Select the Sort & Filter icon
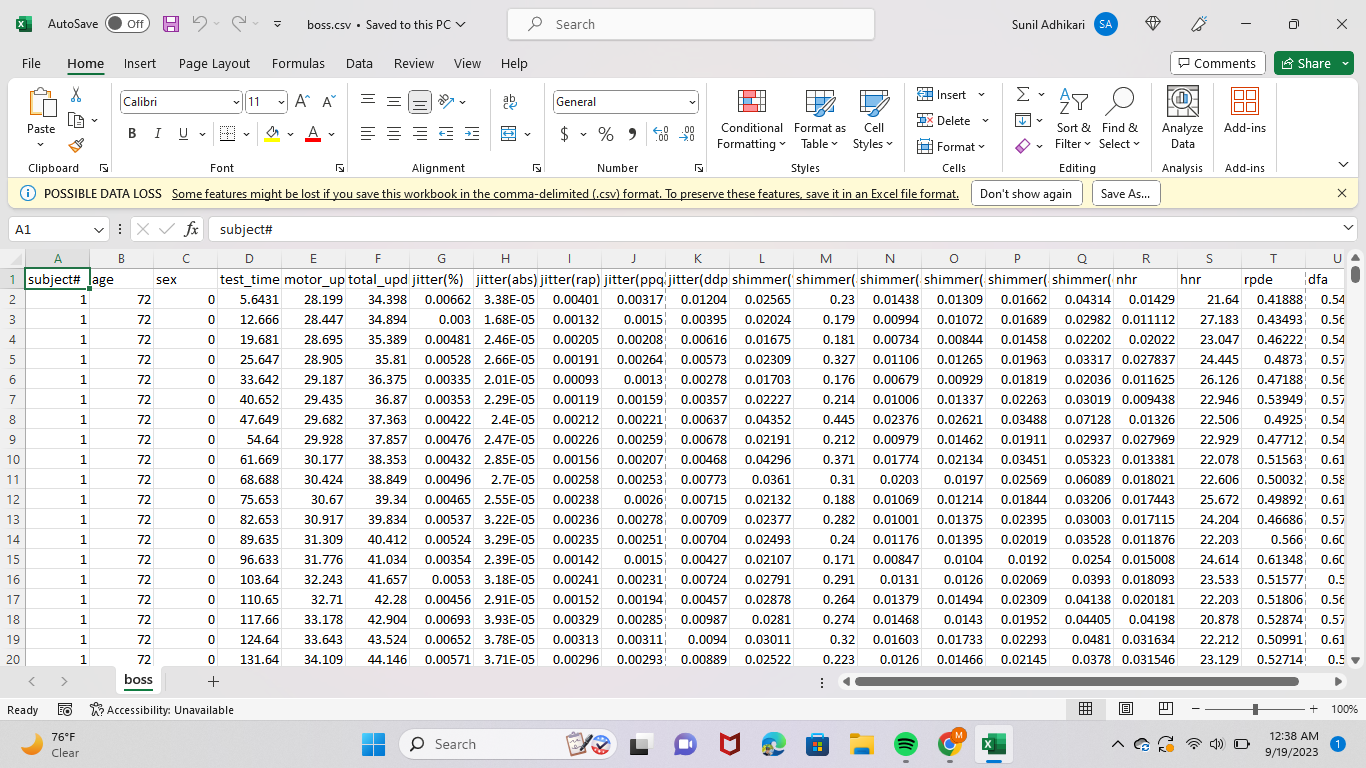 (x=1073, y=120)
